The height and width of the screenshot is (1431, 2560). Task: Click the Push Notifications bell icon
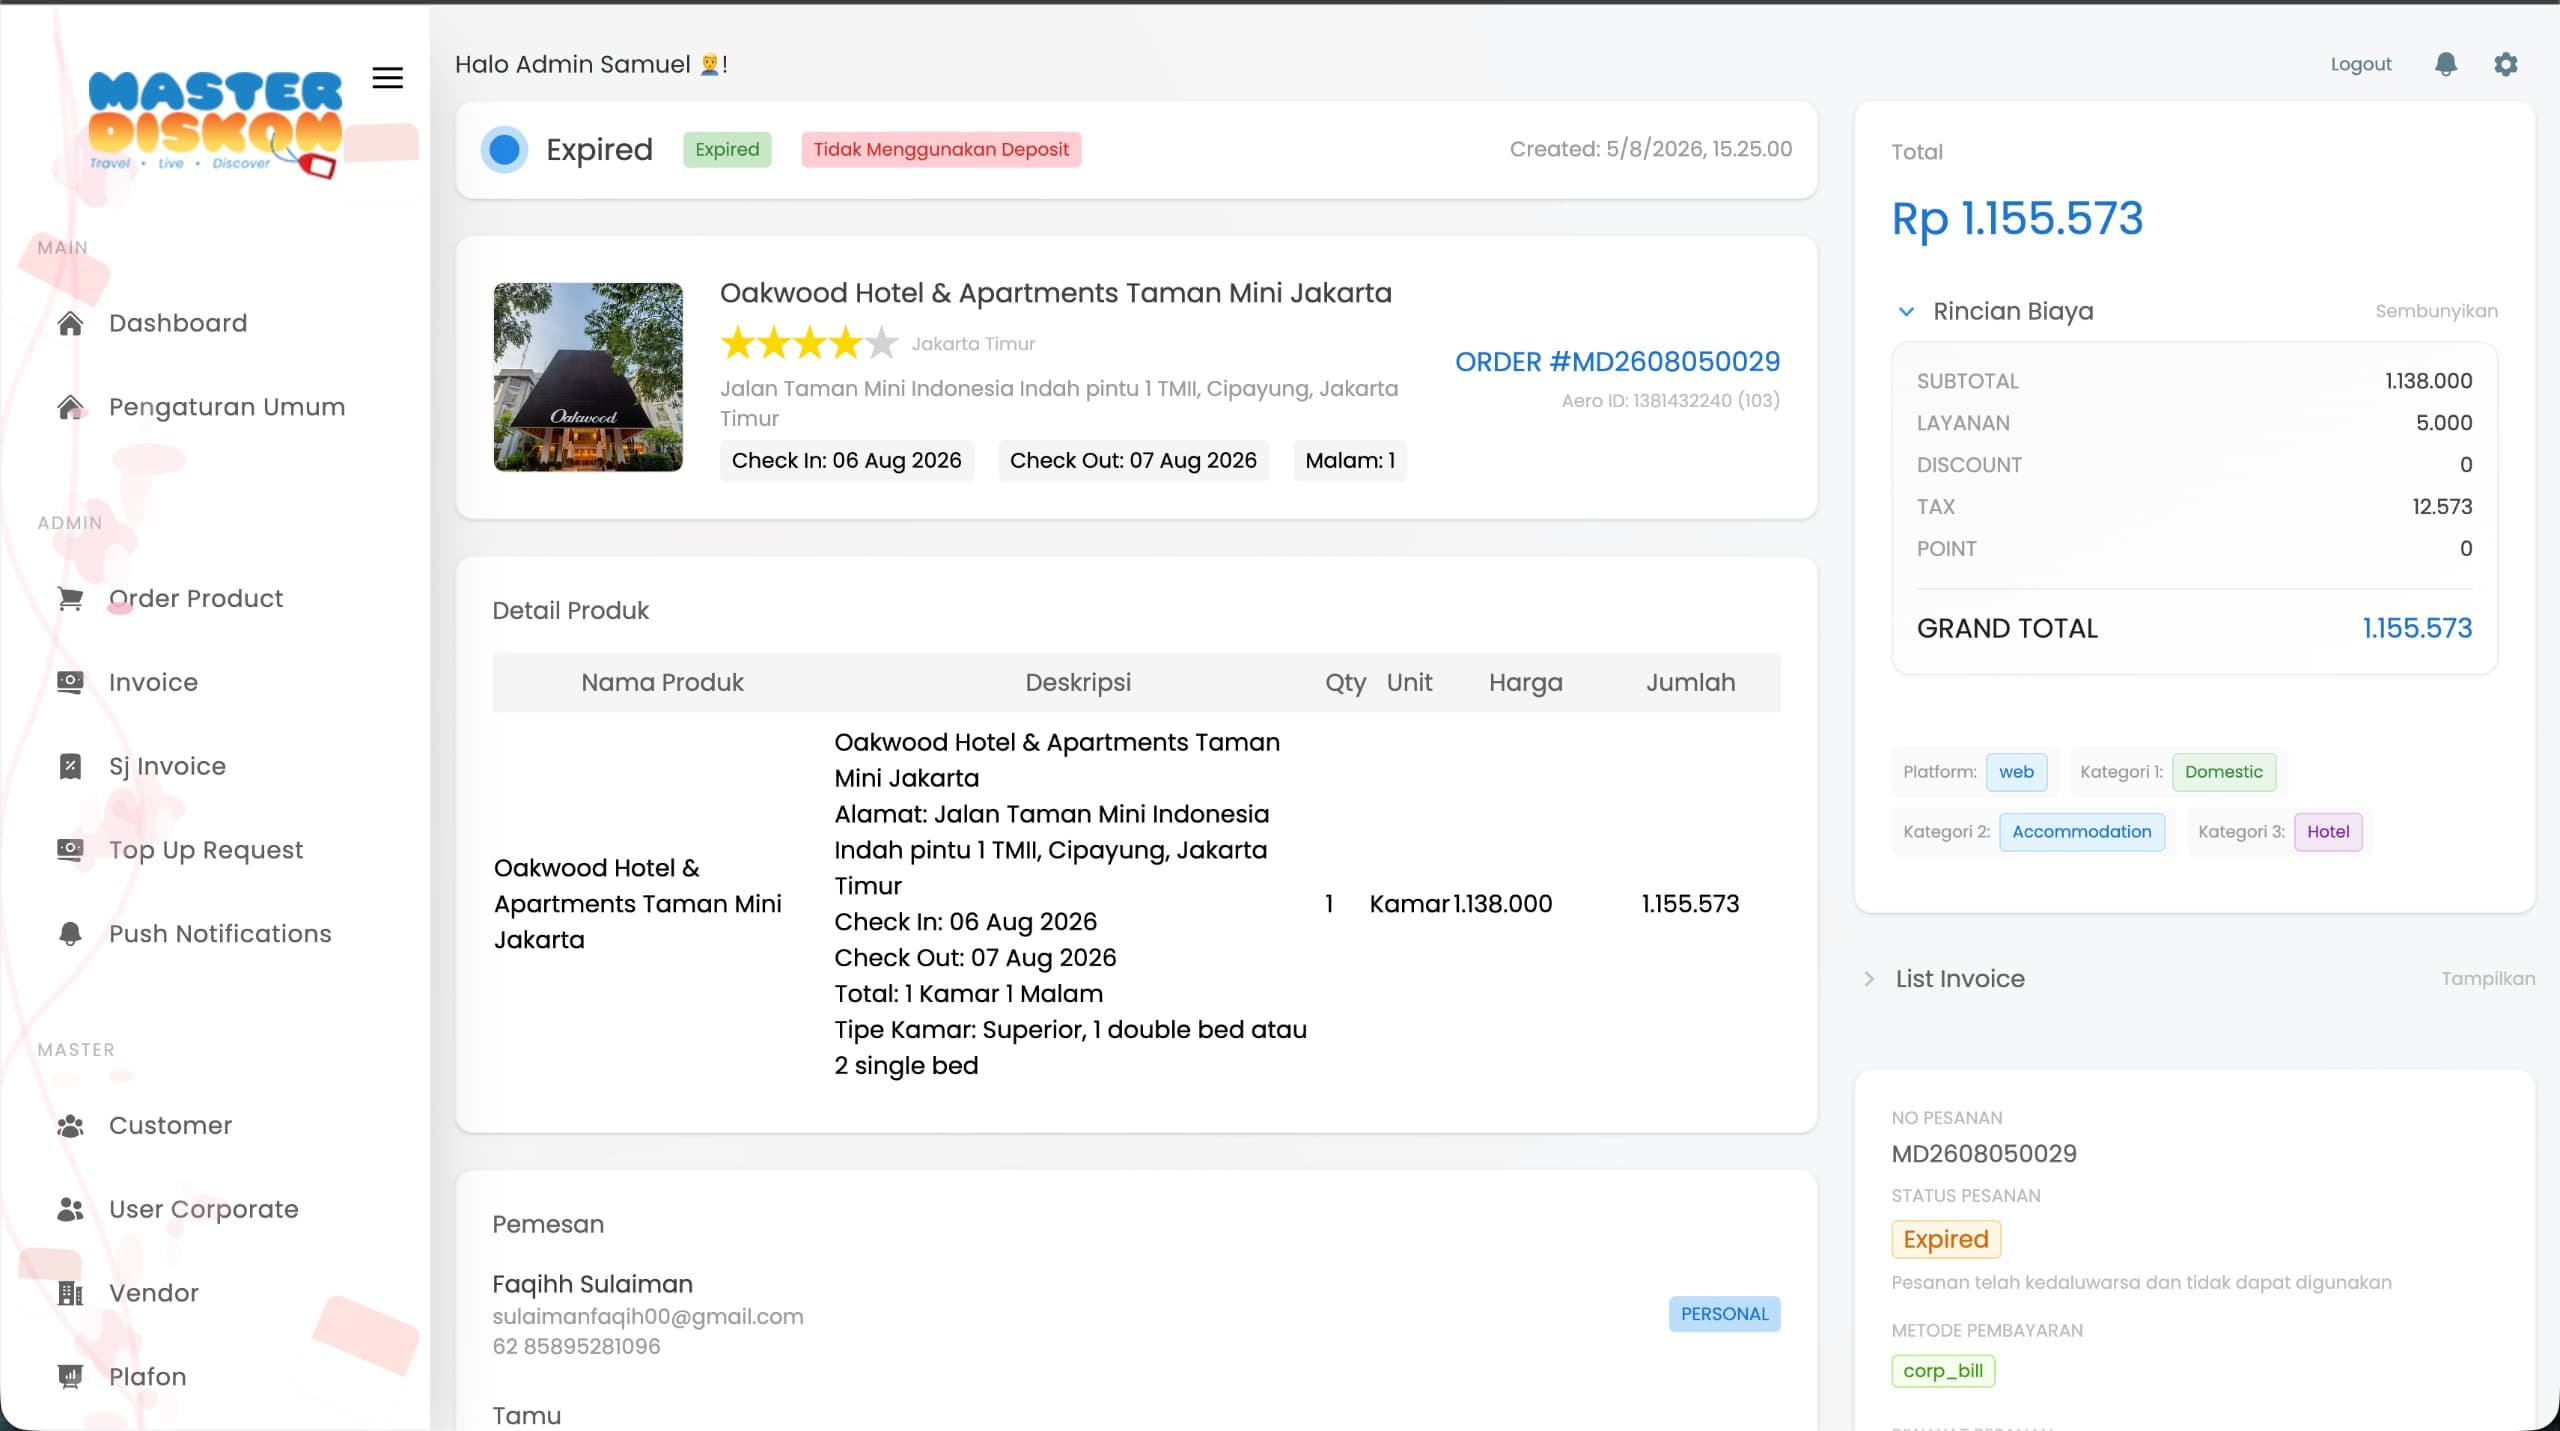coord(70,933)
